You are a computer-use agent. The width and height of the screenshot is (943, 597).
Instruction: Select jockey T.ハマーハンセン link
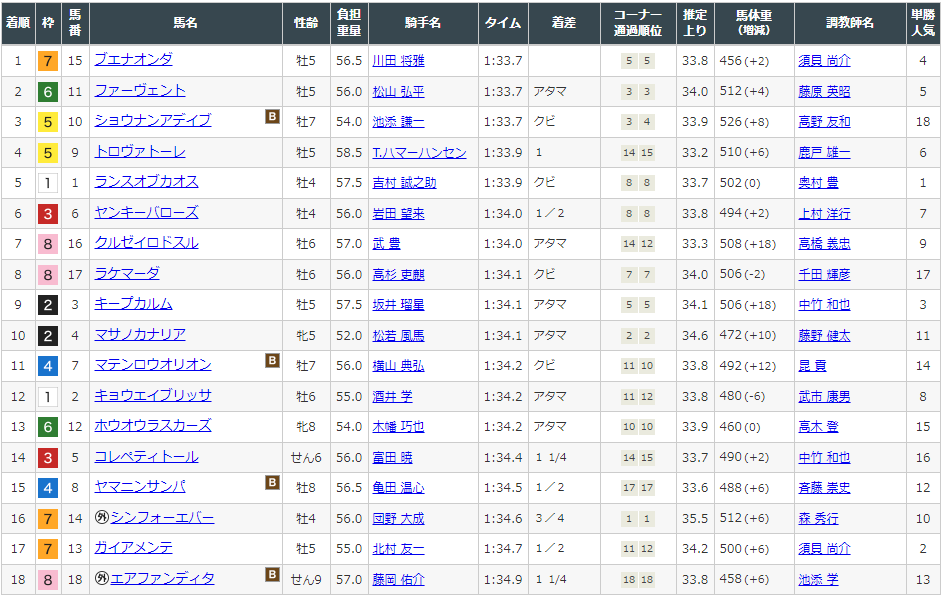click(x=419, y=153)
